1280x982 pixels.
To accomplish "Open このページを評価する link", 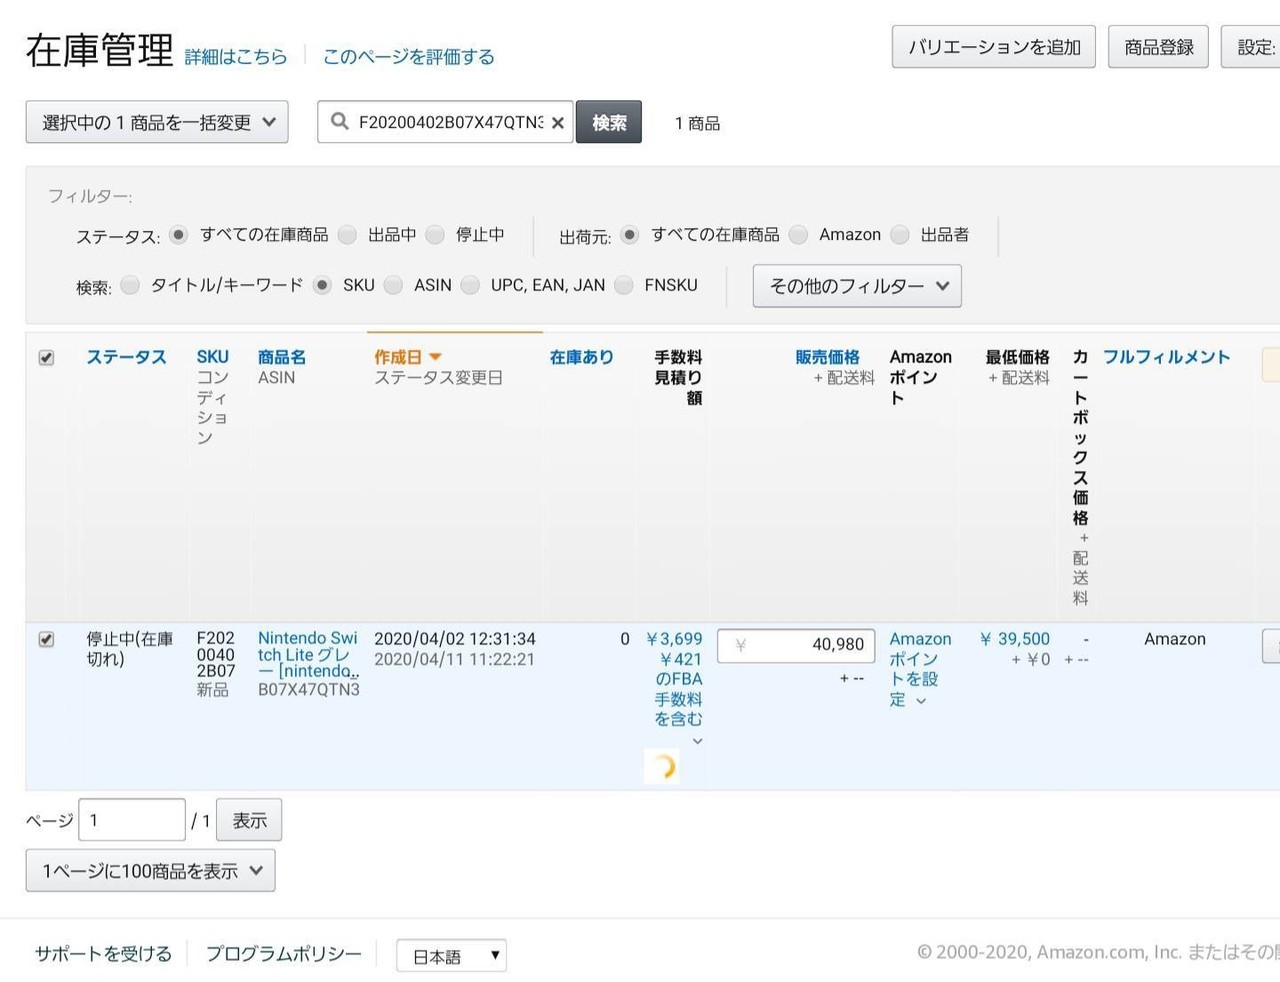I will (x=408, y=57).
